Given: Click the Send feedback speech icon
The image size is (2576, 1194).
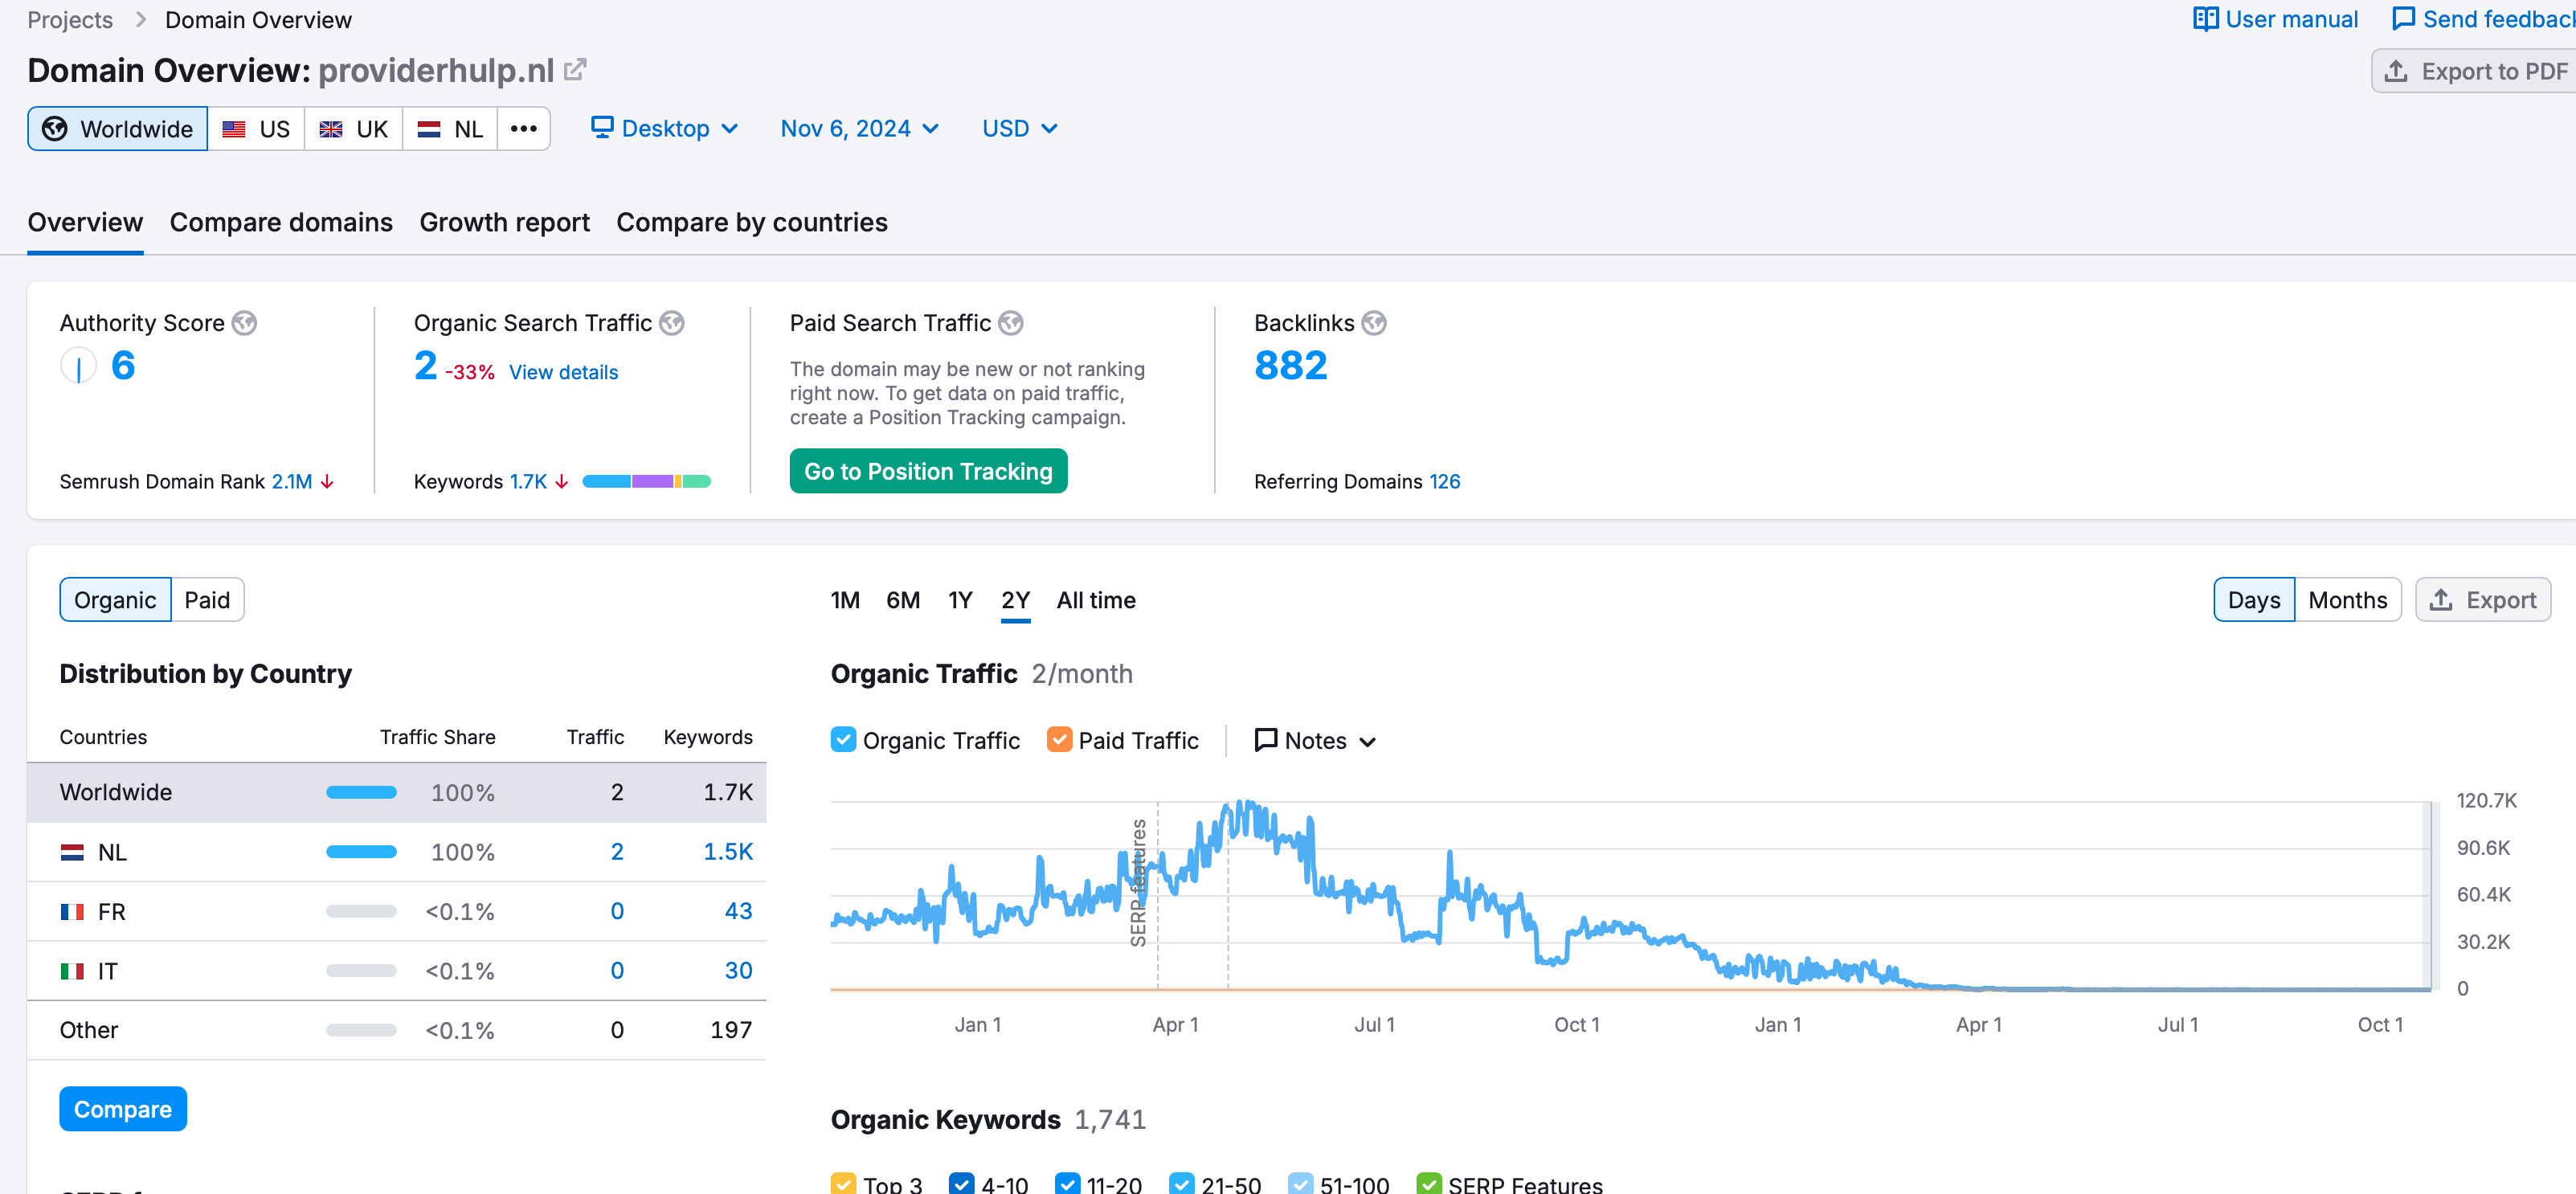Looking at the screenshot, I should (x=2403, y=19).
